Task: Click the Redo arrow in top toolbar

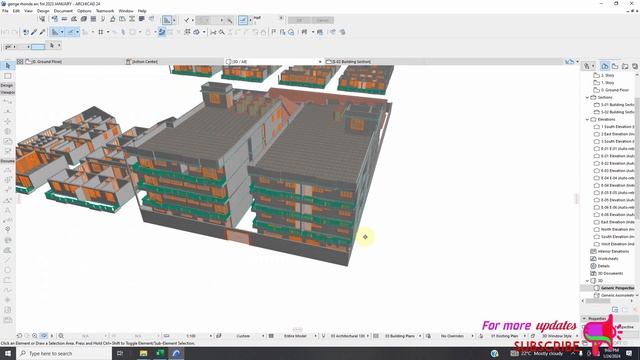Action: [x=14, y=32]
